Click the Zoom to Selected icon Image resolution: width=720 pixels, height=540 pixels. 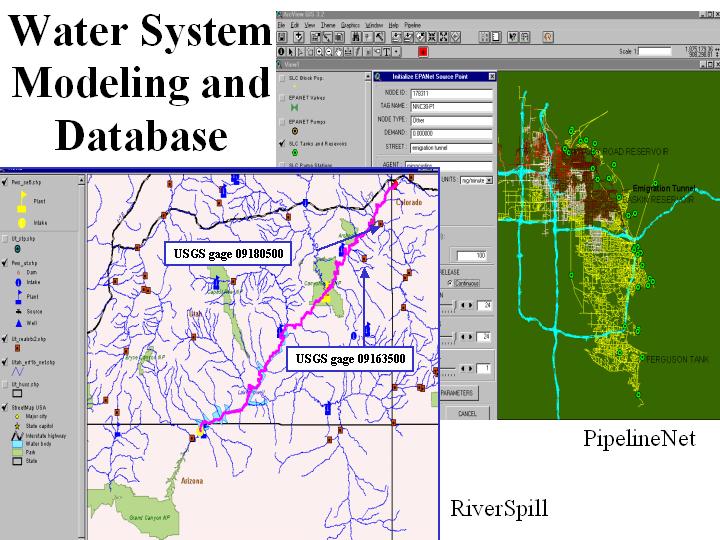420,37
